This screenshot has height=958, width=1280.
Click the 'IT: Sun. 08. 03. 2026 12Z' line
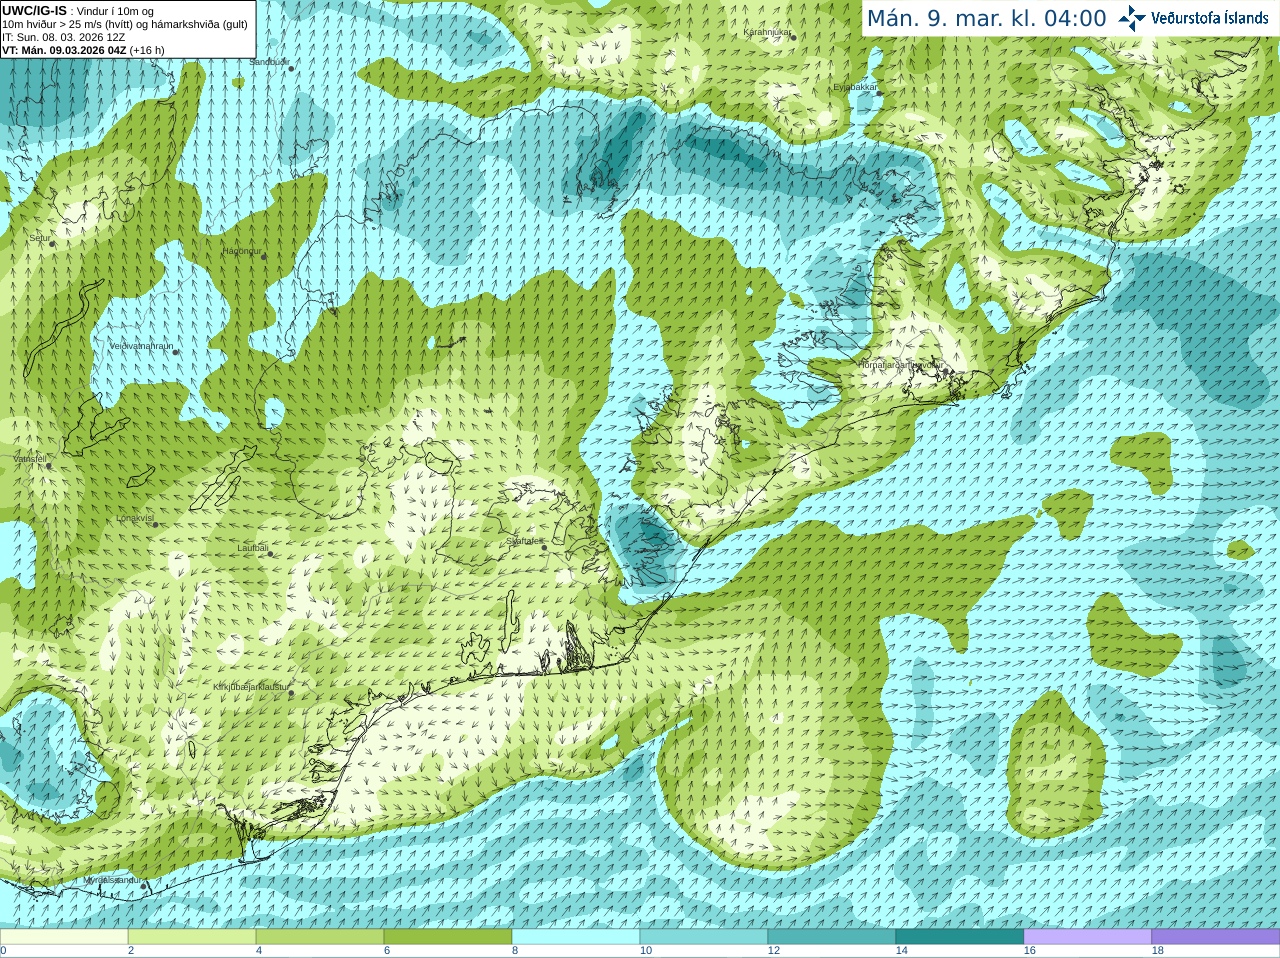pos(63,37)
